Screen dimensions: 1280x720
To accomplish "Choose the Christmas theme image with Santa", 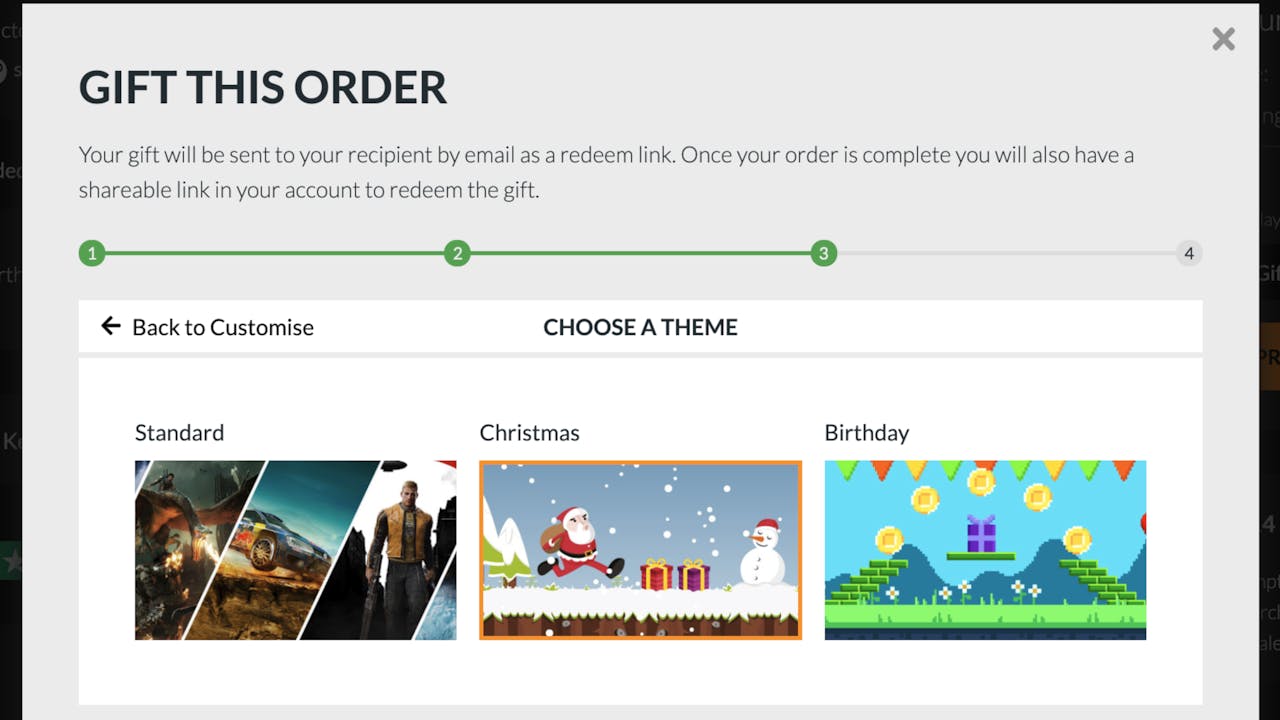I will 640,550.
